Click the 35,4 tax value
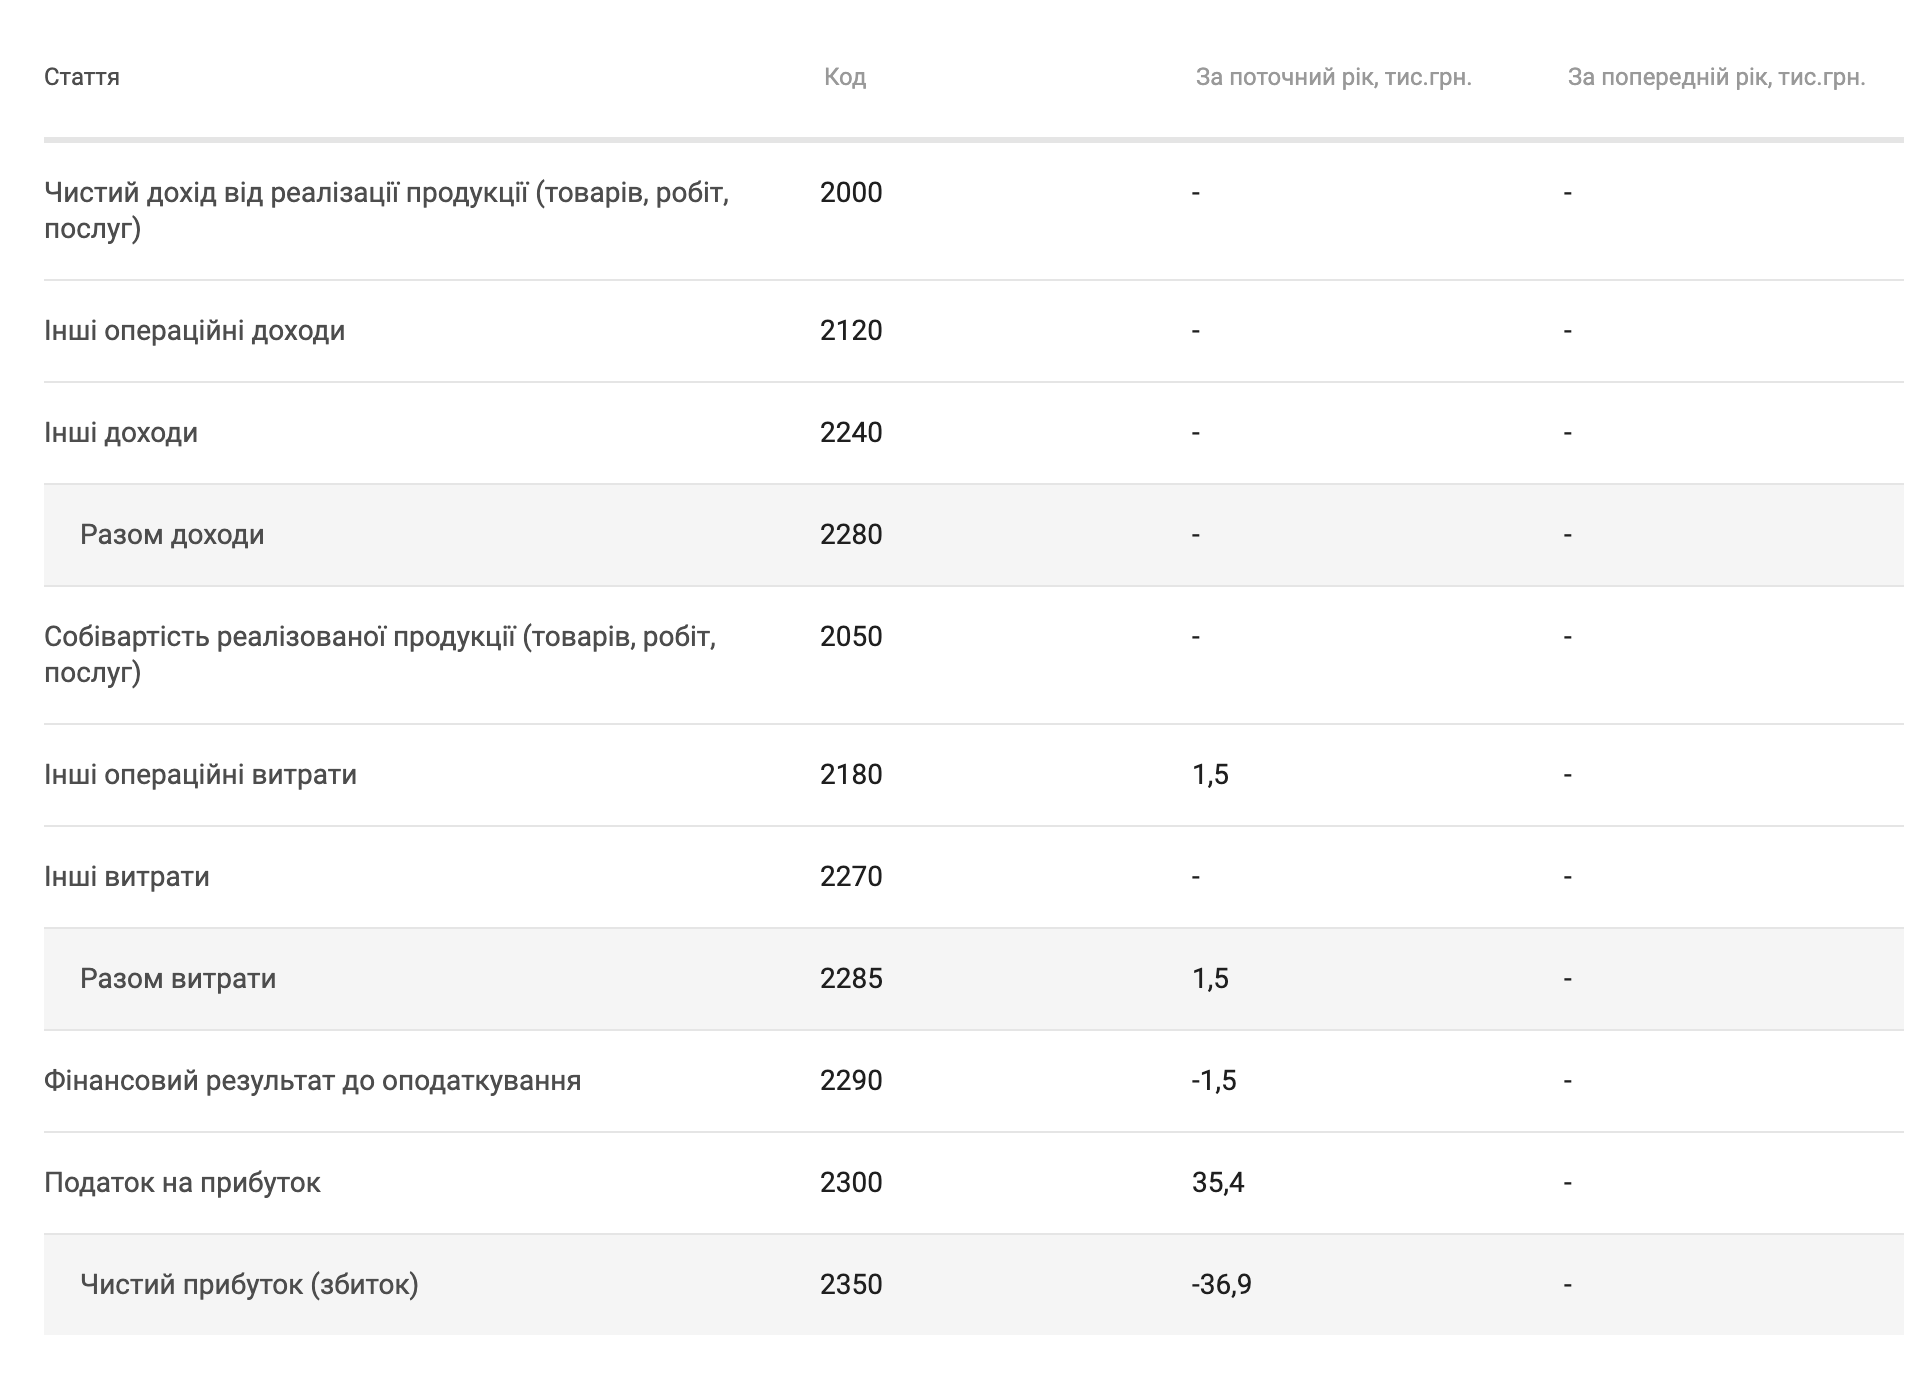1924x1384 pixels. (x=1218, y=1183)
